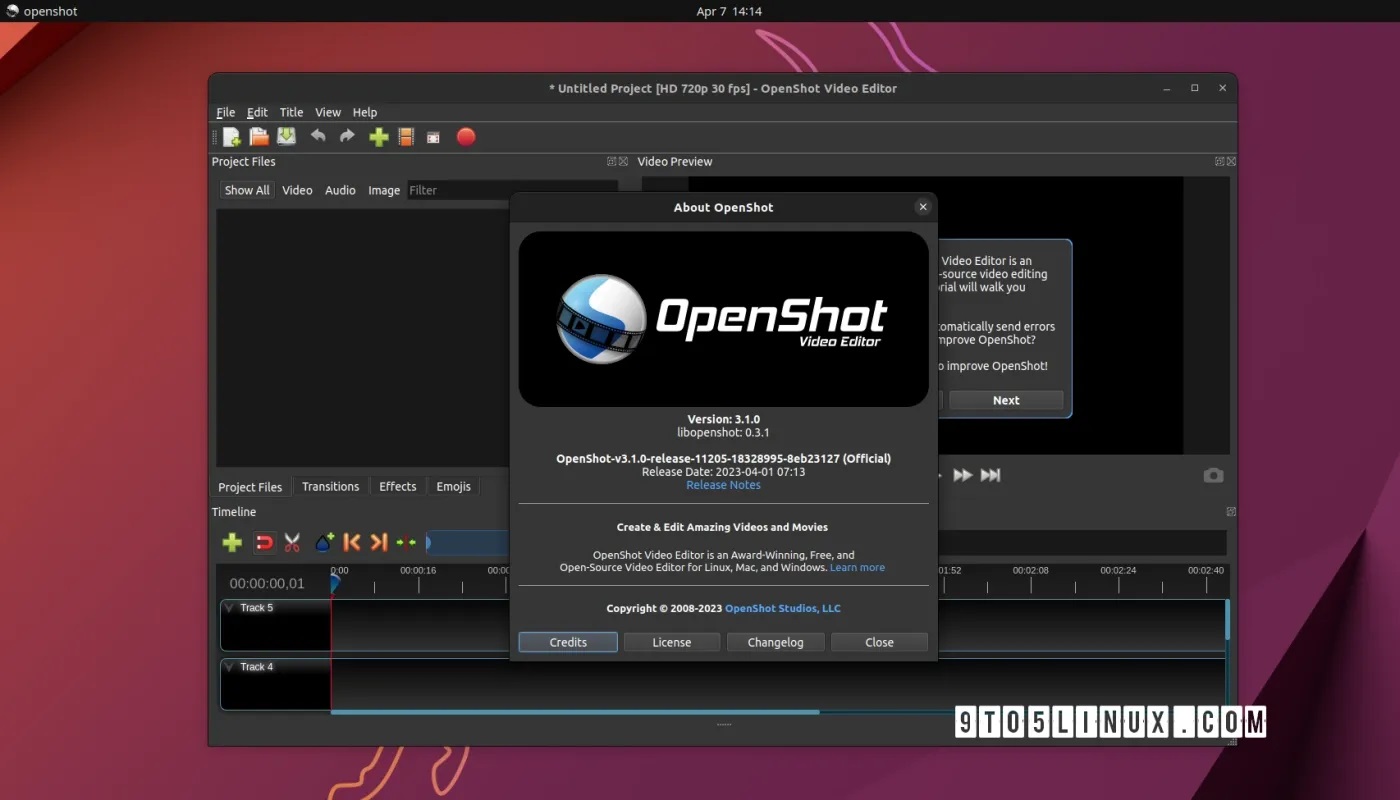This screenshot has width=1400, height=800.
Task: Add a marker with the blue droplet icon
Action: coord(324,542)
